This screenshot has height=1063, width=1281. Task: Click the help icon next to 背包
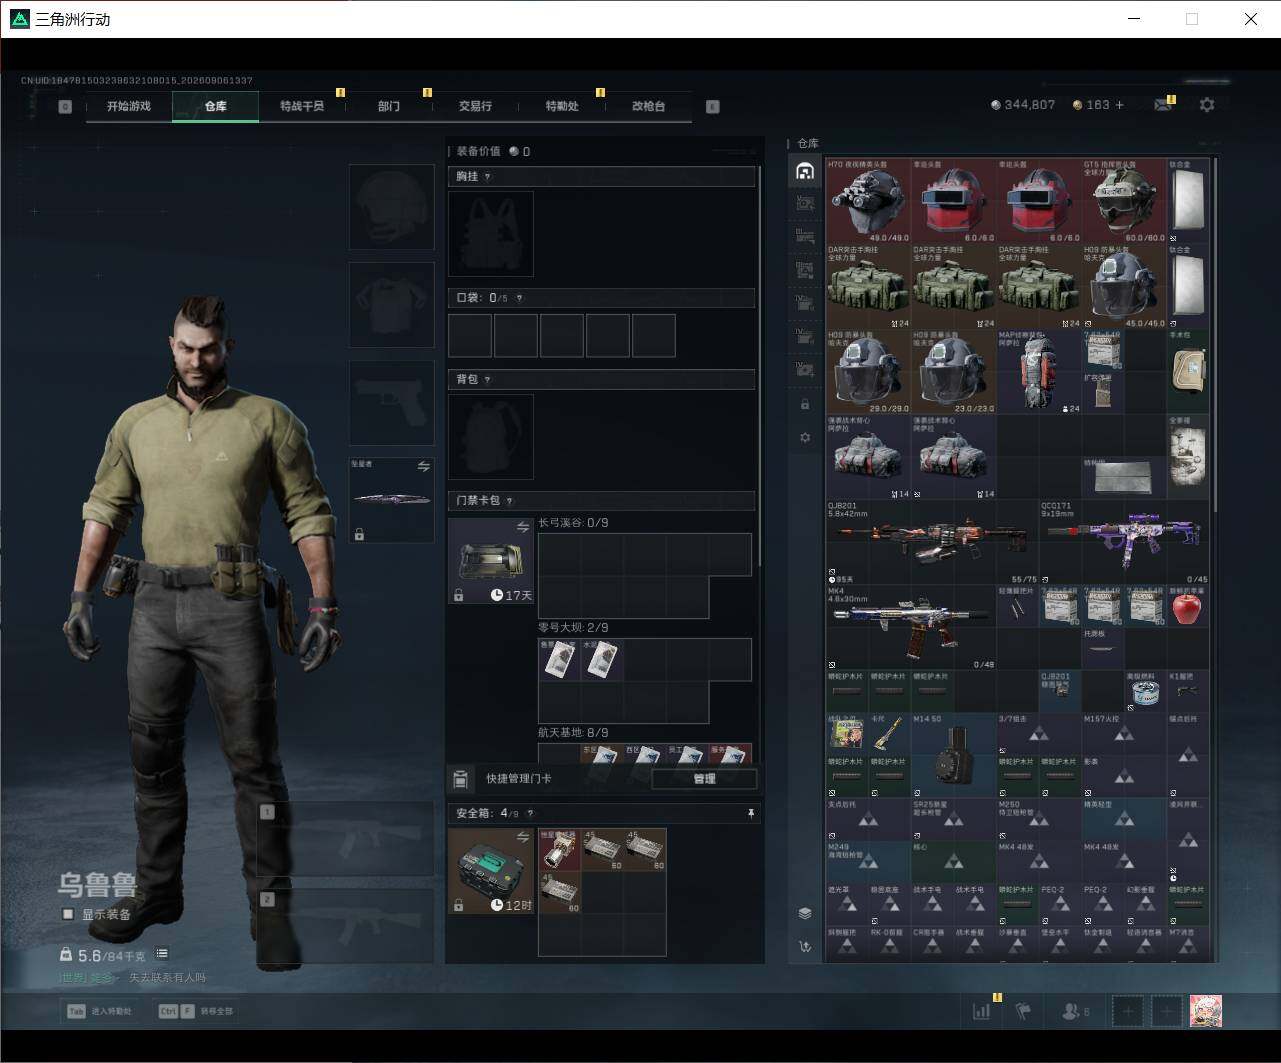pos(488,380)
